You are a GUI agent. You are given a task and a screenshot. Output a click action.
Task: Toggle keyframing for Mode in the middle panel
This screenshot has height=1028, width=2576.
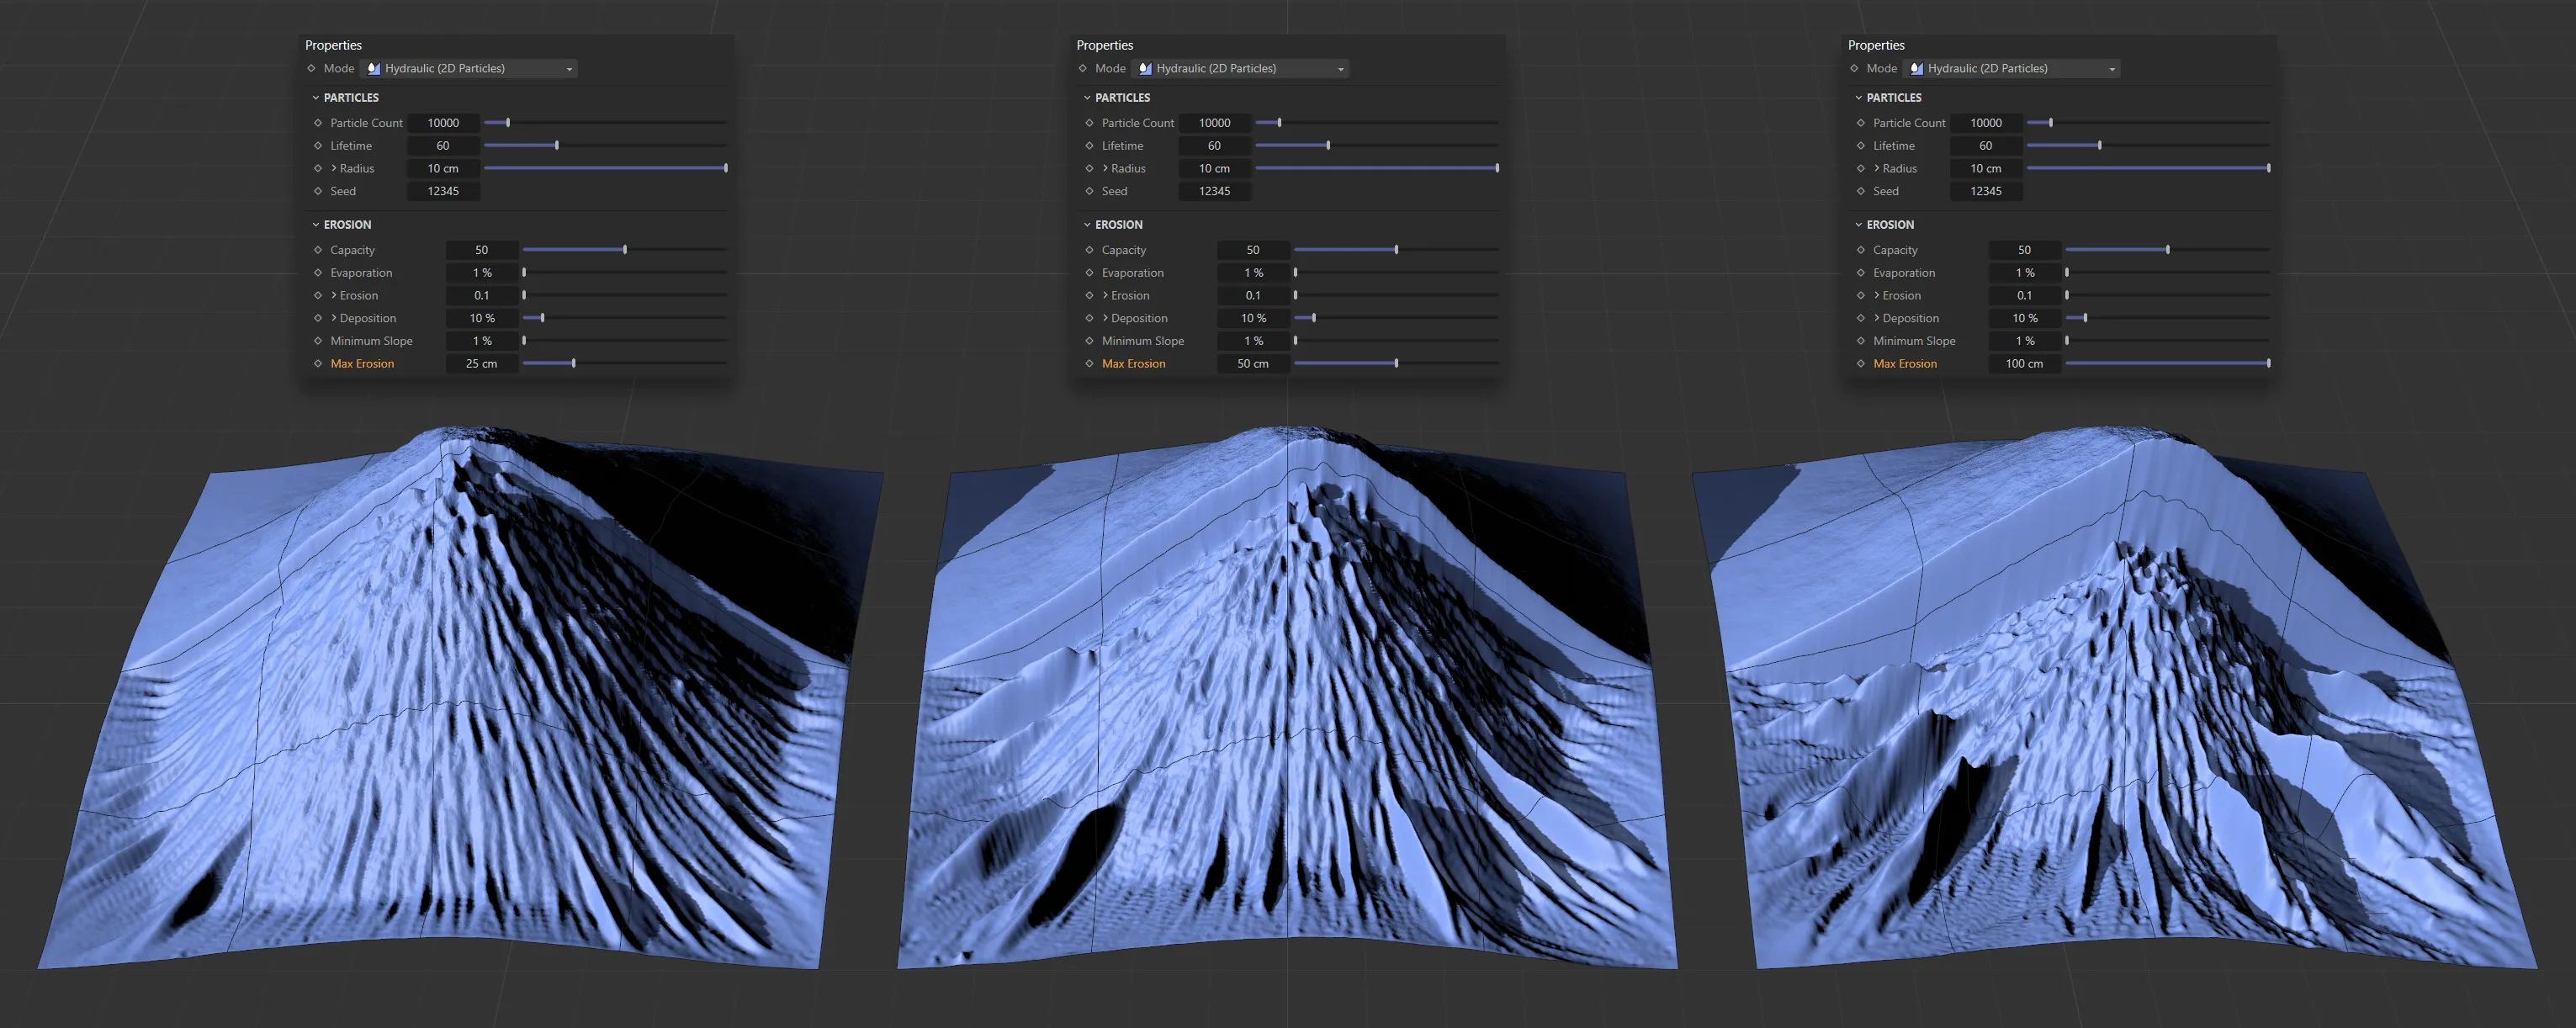1082,68
